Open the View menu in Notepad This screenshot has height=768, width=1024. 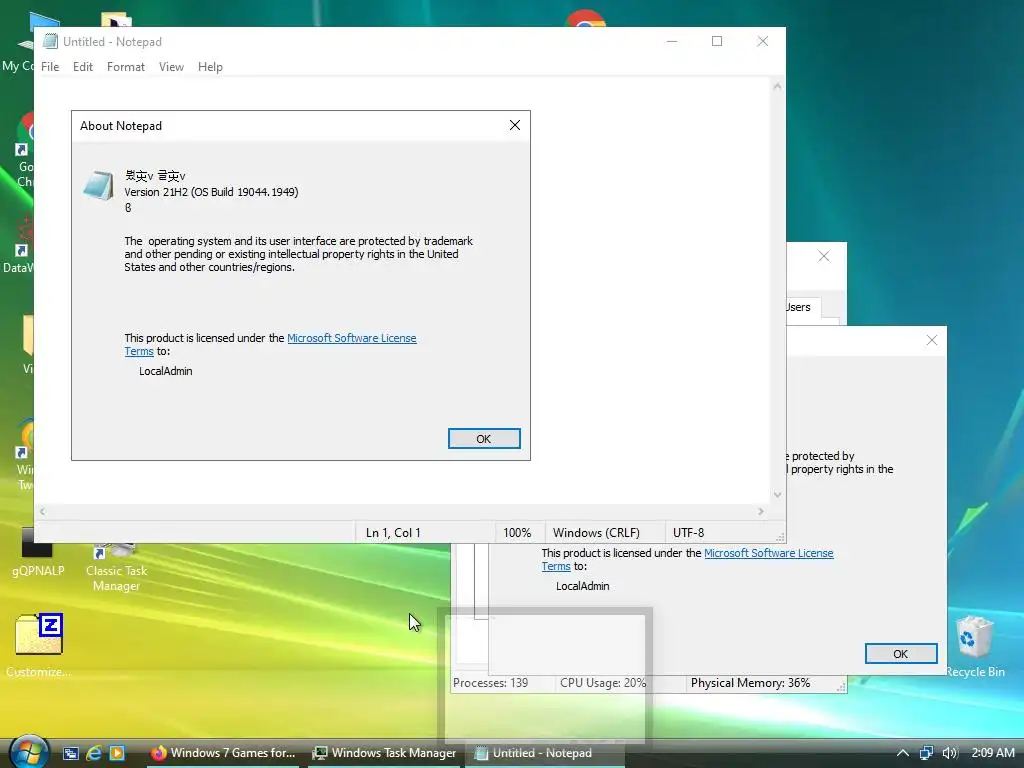coord(171,67)
